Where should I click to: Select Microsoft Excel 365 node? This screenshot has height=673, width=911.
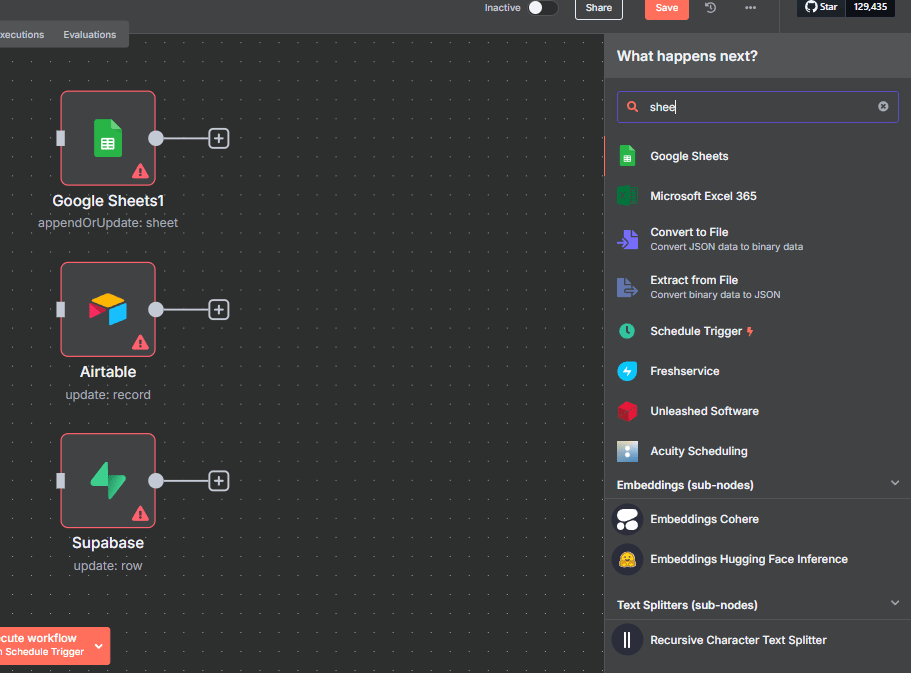coord(758,196)
